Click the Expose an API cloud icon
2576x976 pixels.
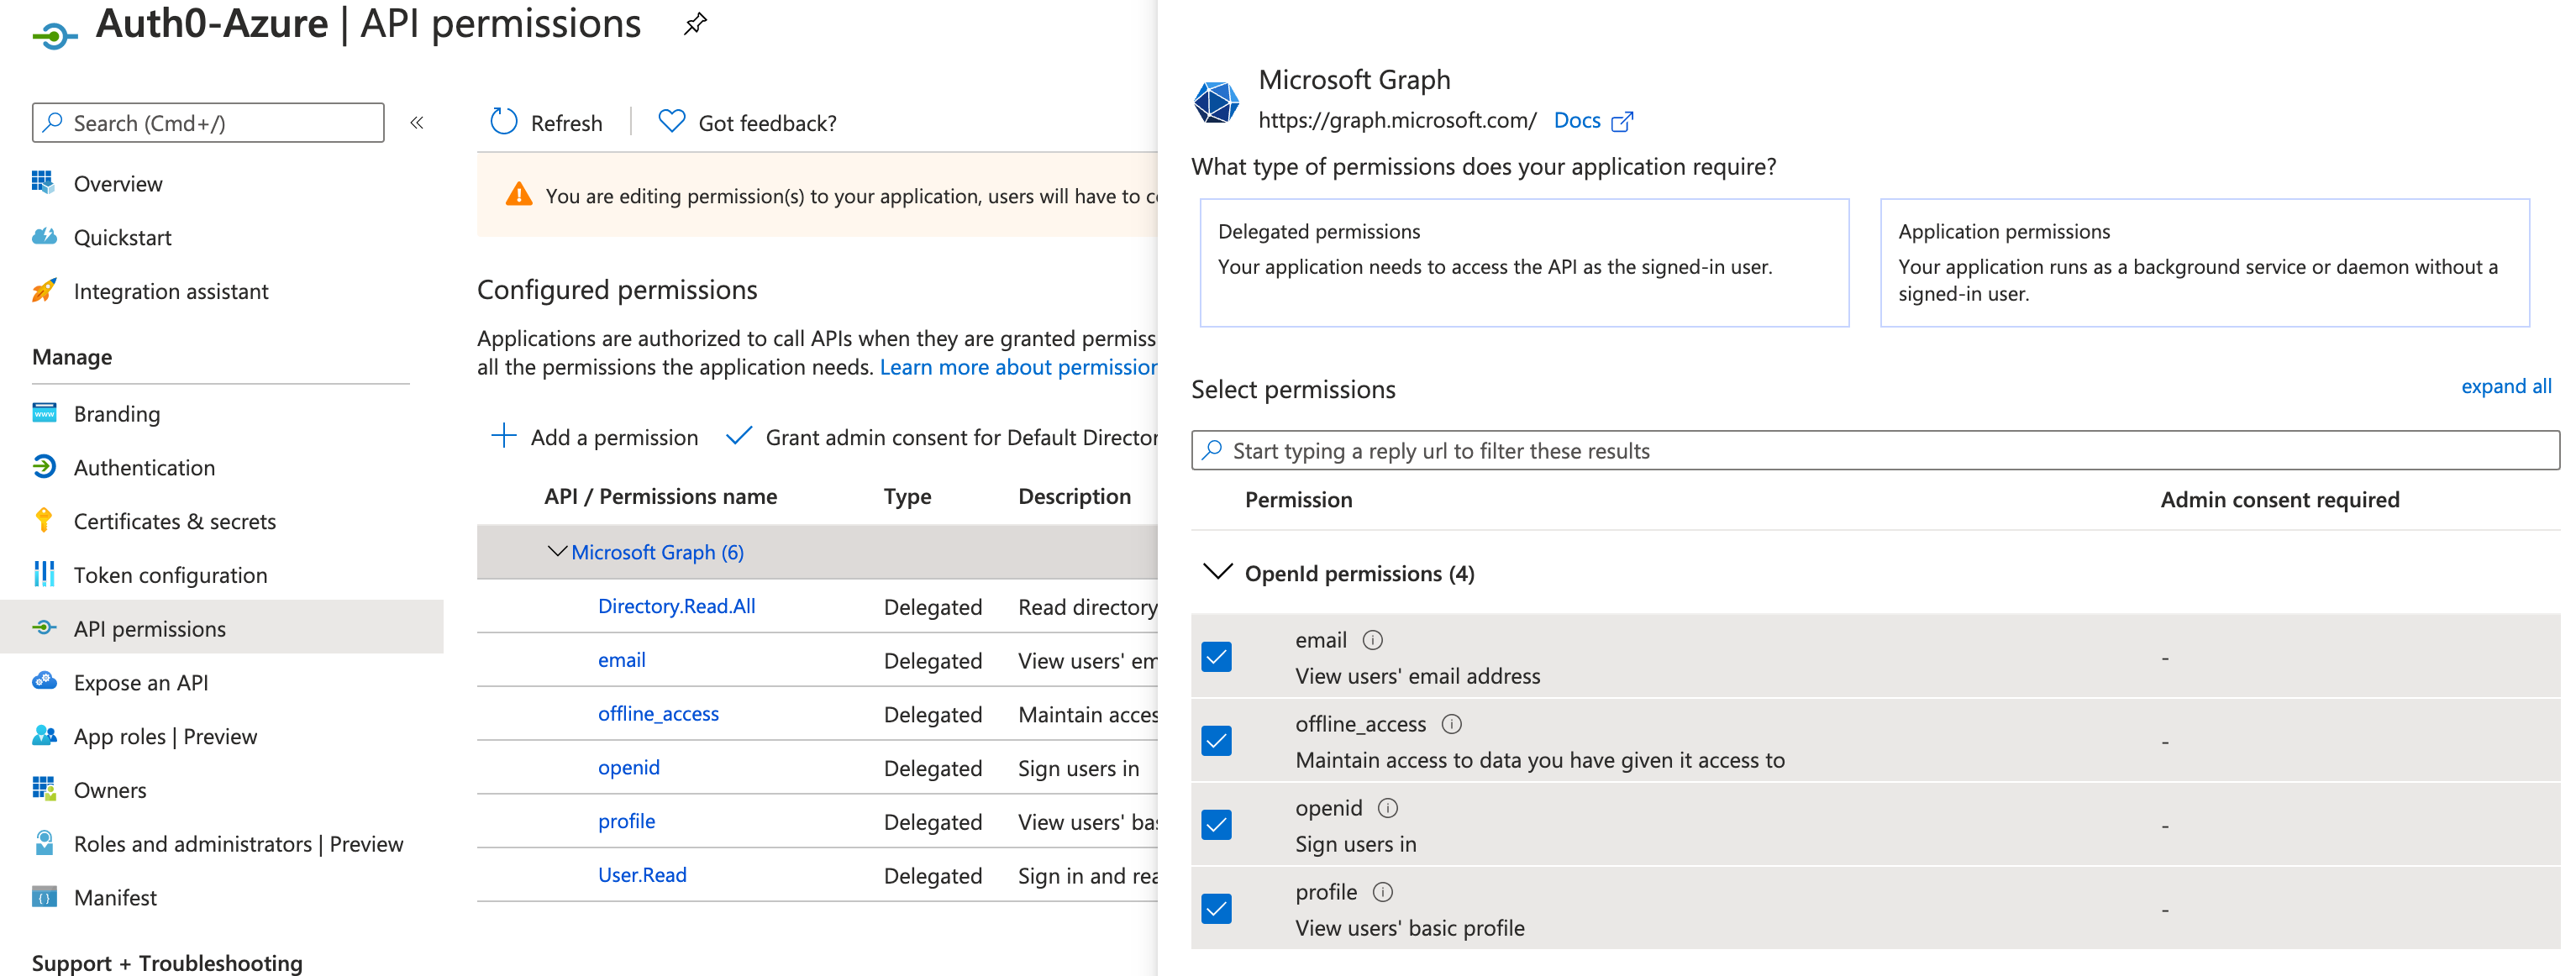44,681
